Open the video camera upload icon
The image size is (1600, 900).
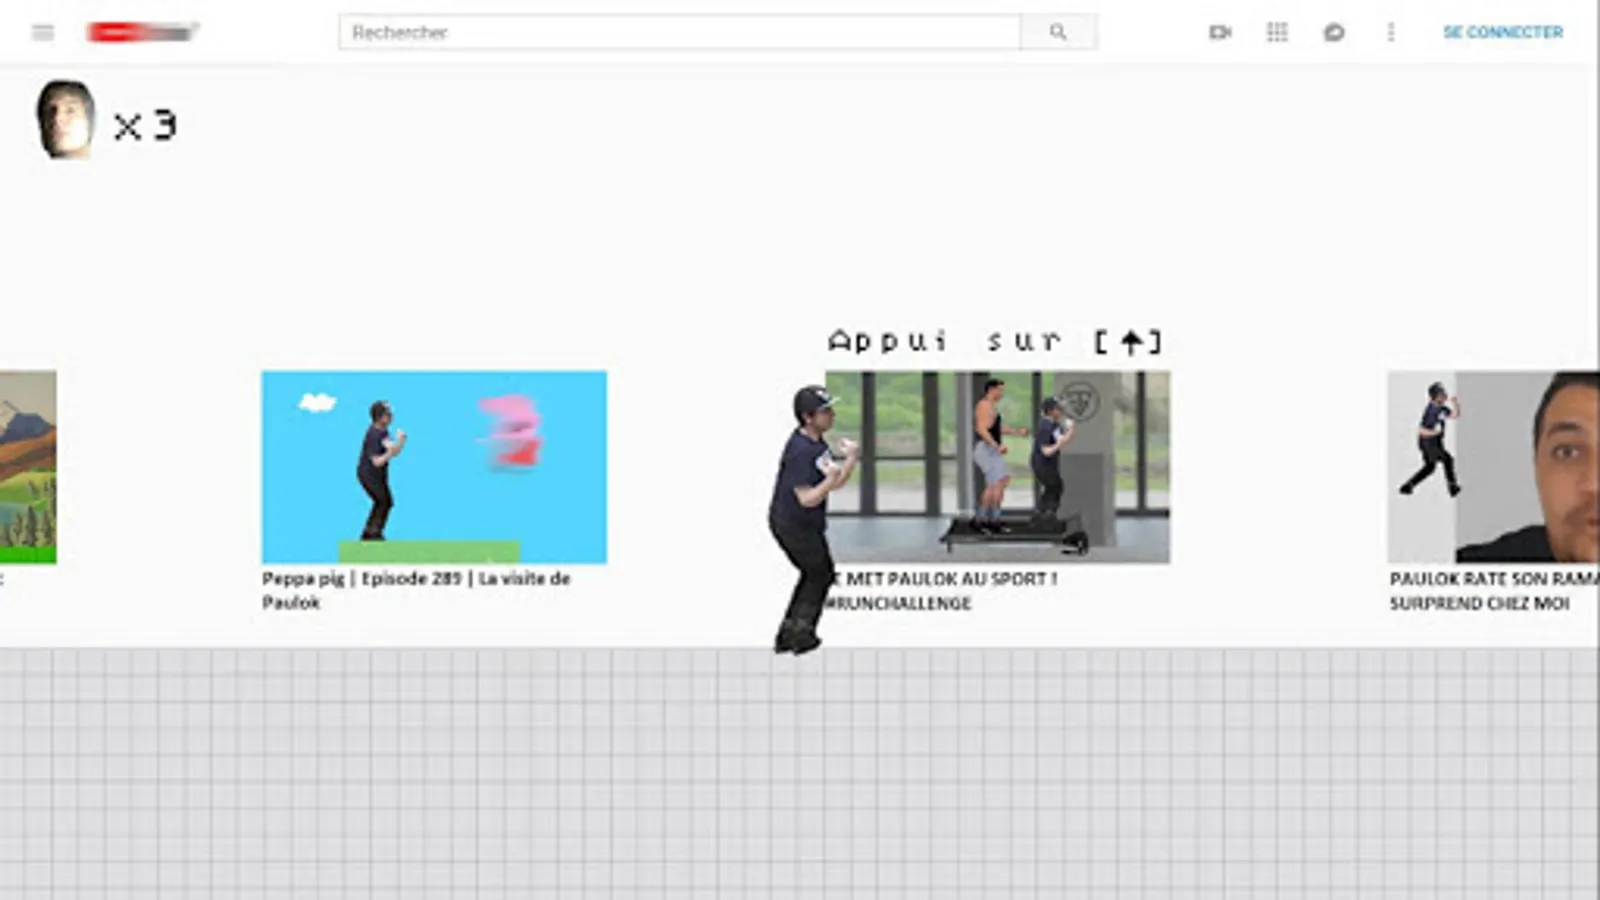pyautogui.click(x=1220, y=32)
